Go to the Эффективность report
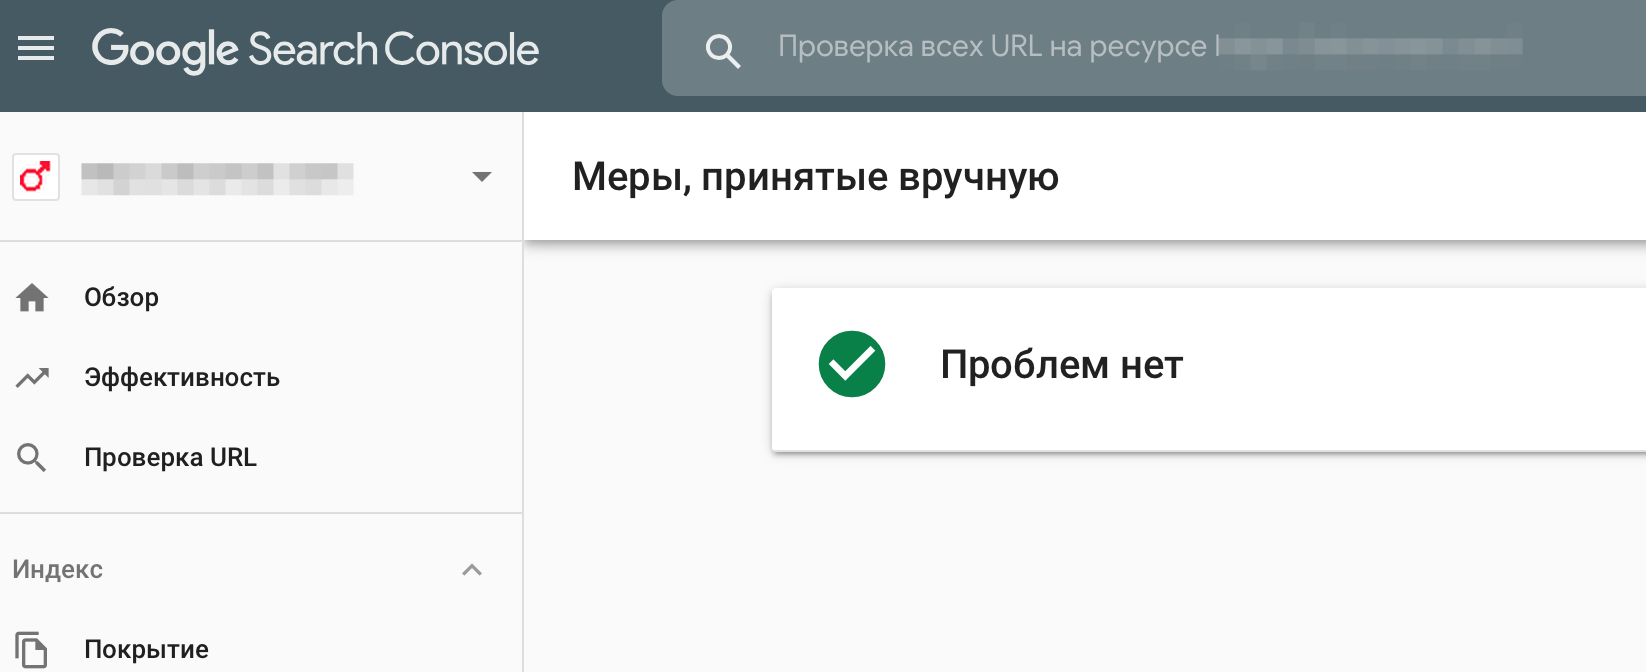Screen dimensions: 1646x672 click(x=182, y=377)
